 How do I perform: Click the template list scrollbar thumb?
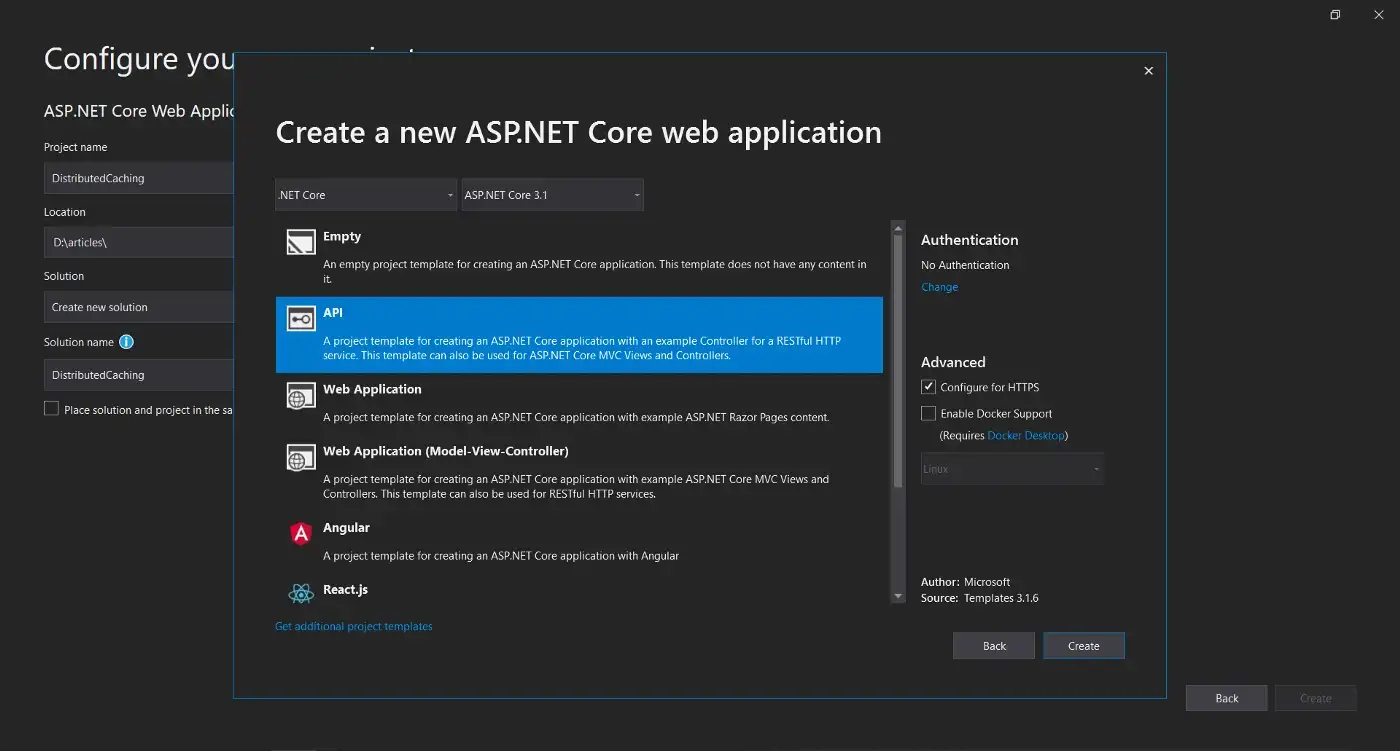click(x=898, y=360)
